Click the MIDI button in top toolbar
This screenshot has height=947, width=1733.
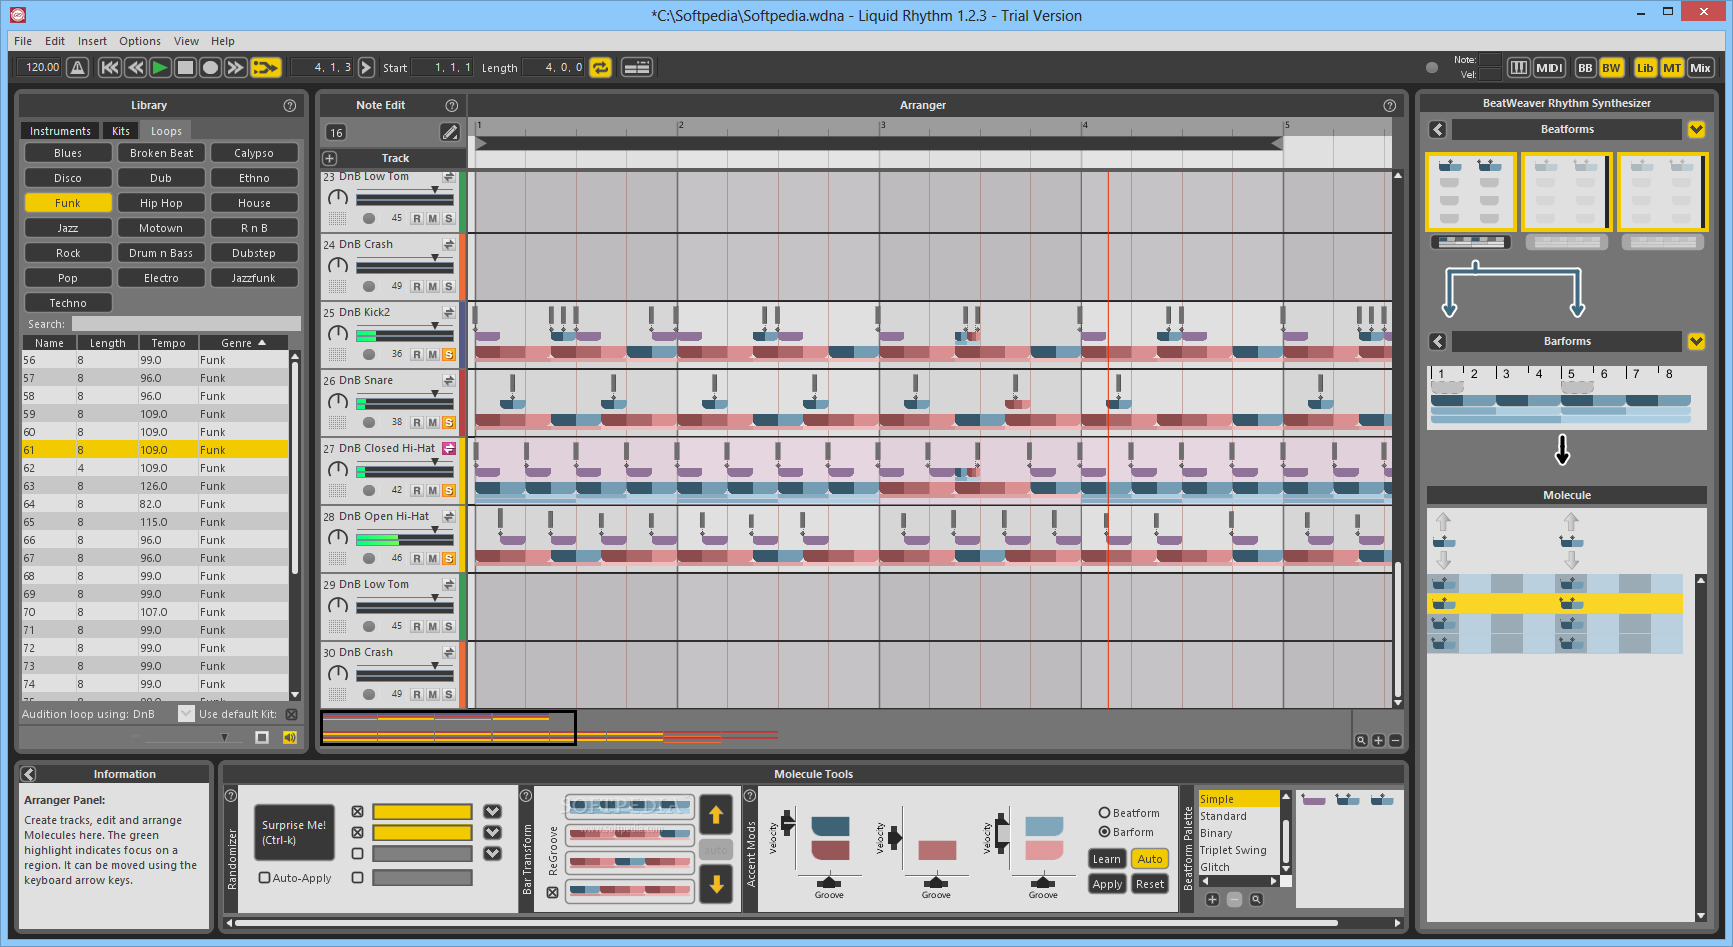tap(1549, 68)
